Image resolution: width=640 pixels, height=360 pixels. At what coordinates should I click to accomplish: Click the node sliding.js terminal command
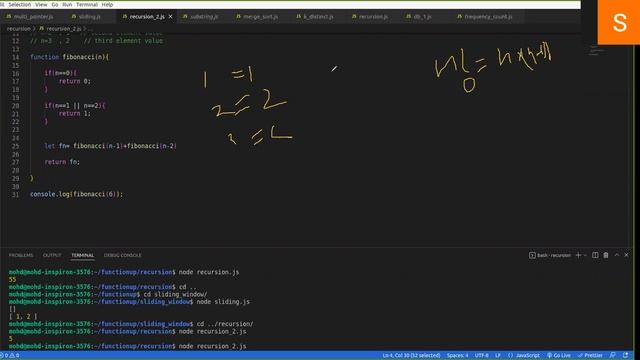(223, 302)
